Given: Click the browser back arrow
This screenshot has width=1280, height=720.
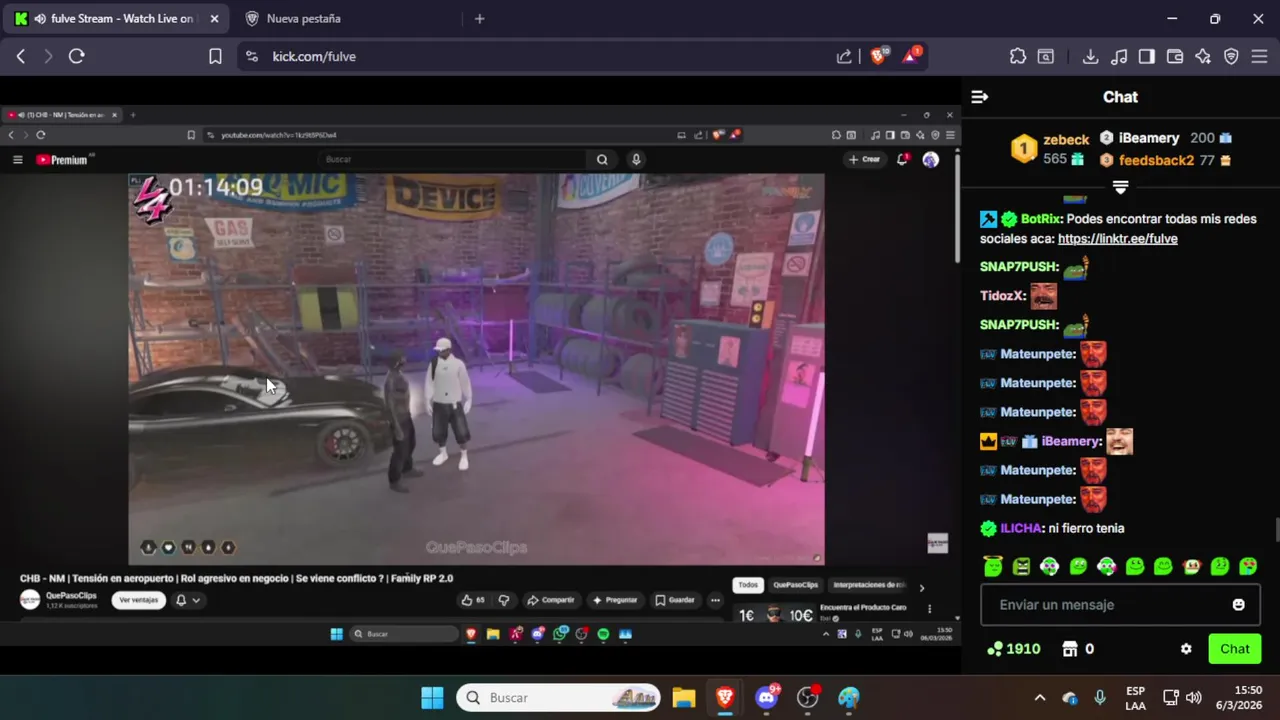Looking at the screenshot, I should pos(20,57).
